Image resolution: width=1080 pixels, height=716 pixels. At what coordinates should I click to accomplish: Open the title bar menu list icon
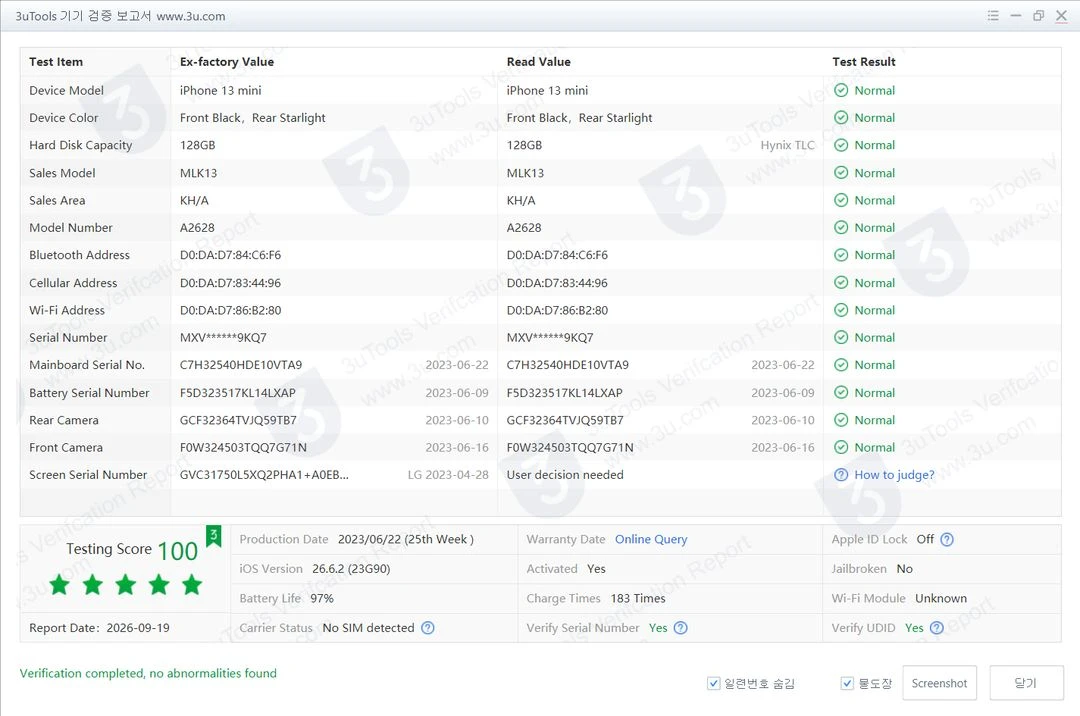tap(993, 16)
